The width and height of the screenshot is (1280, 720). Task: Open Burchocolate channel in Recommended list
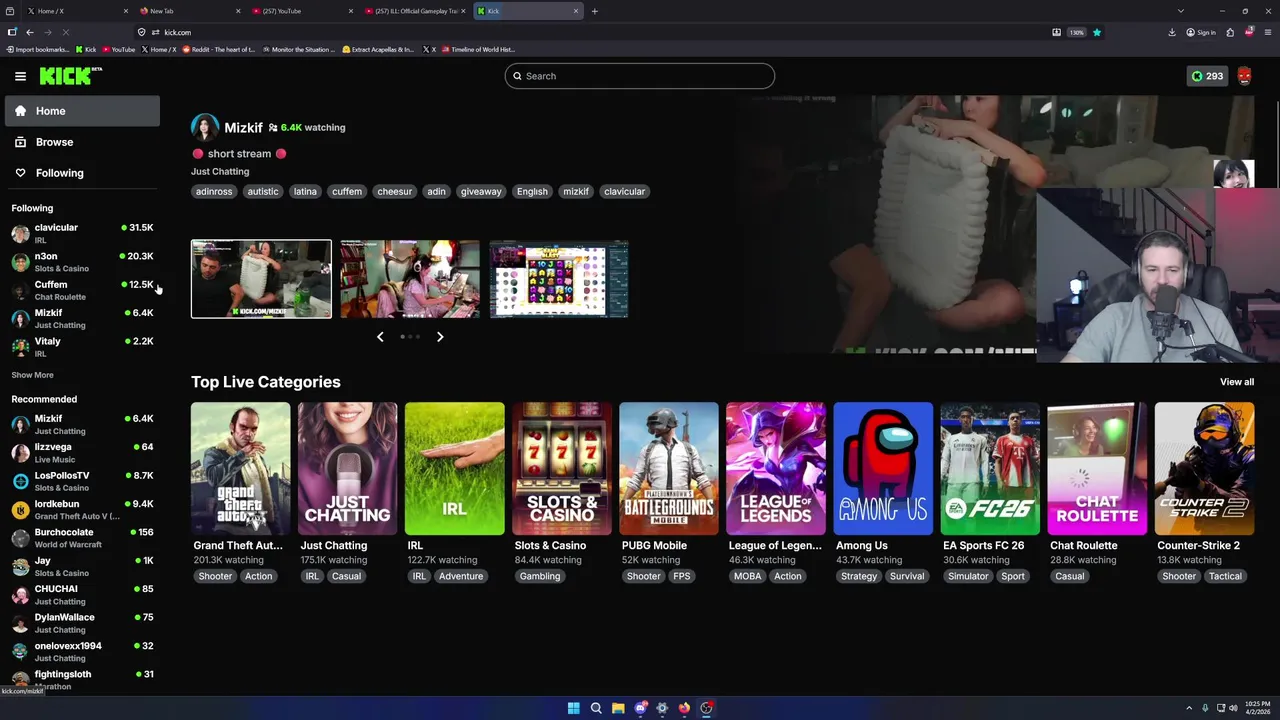click(82, 538)
